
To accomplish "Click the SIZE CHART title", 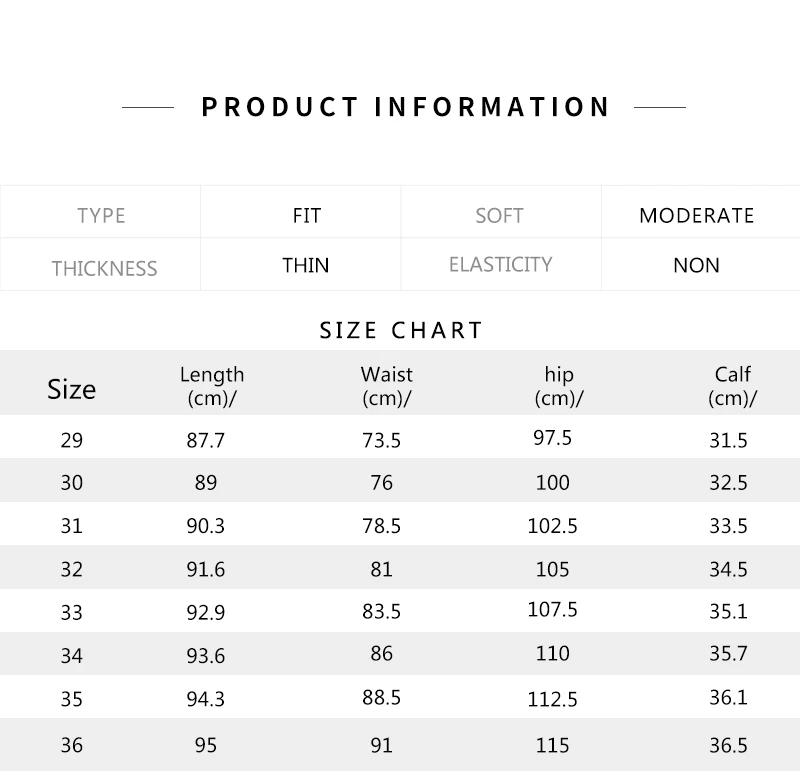I will [x=401, y=330].
